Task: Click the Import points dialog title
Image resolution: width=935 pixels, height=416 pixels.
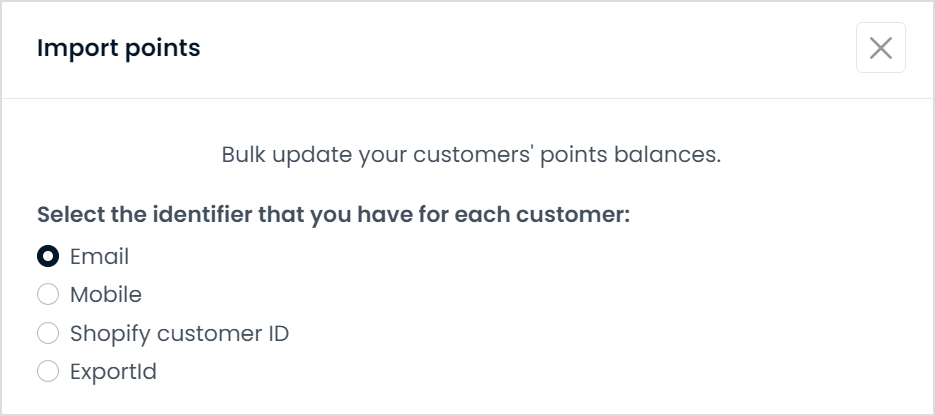Action: tap(119, 48)
